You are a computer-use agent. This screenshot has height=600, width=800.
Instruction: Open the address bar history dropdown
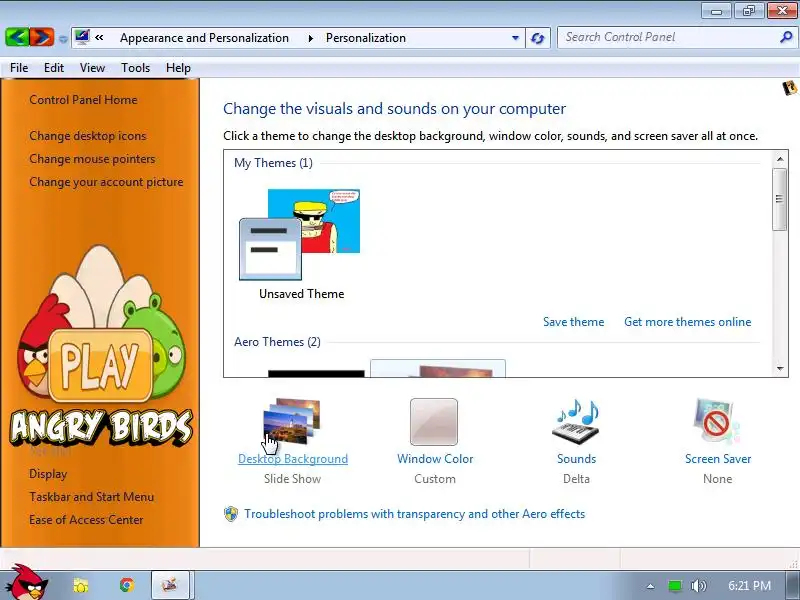515,38
